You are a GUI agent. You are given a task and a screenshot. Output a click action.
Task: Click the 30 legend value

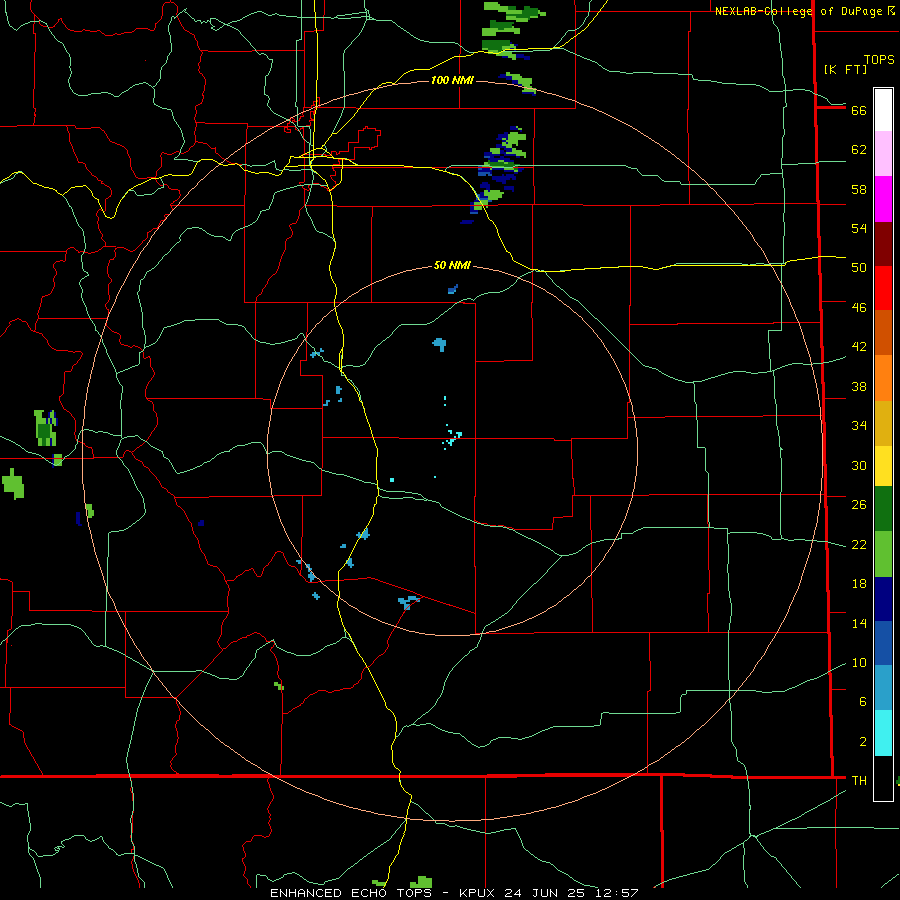859,465
